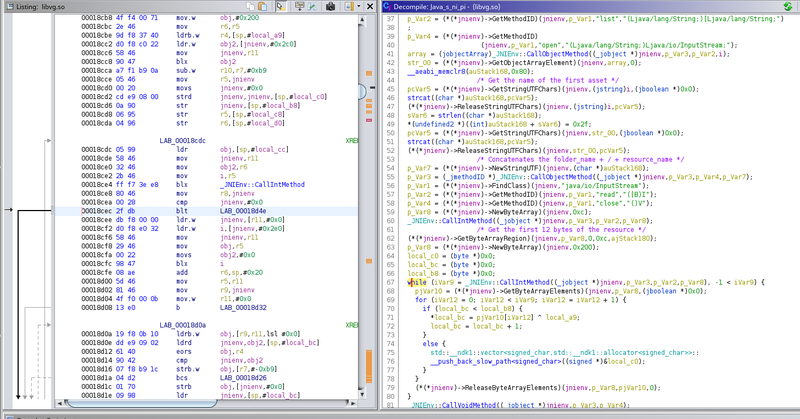The image size is (800, 419).
Task: Click address 00018cec in Listing
Action: pyautogui.click(x=96, y=211)
